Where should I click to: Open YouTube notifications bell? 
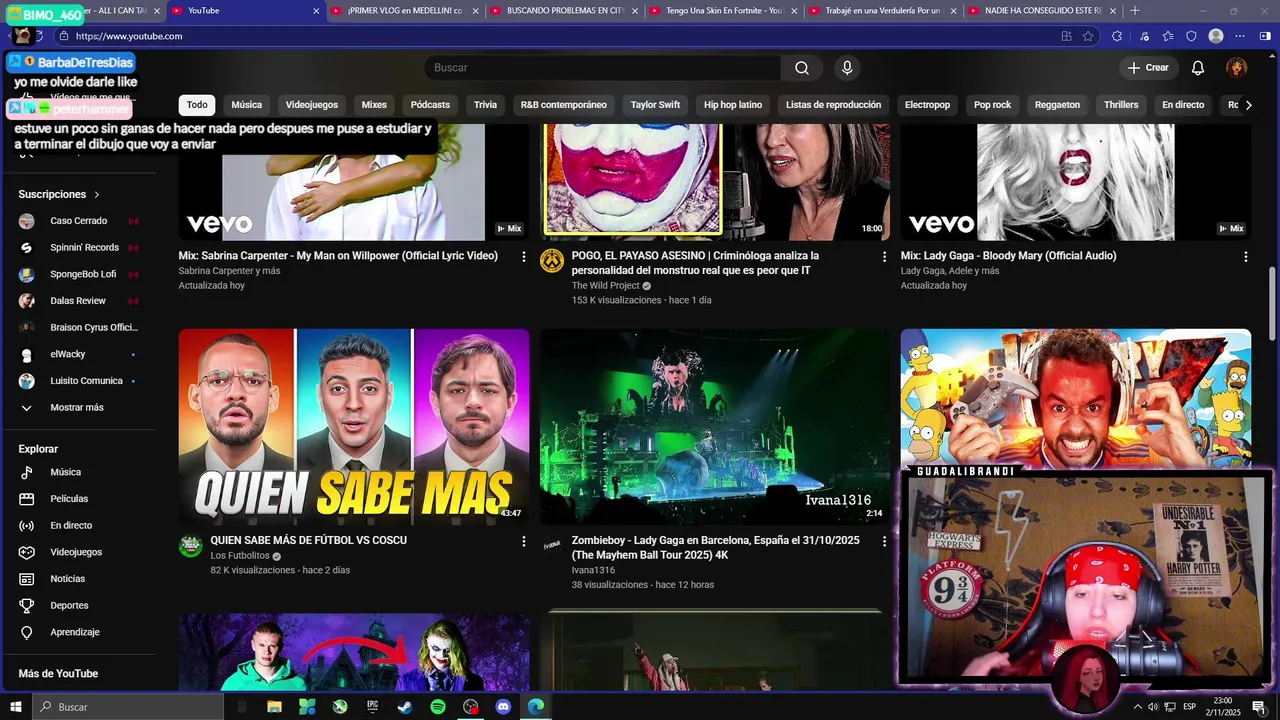pyautogui.click(x=1198, y=68)
